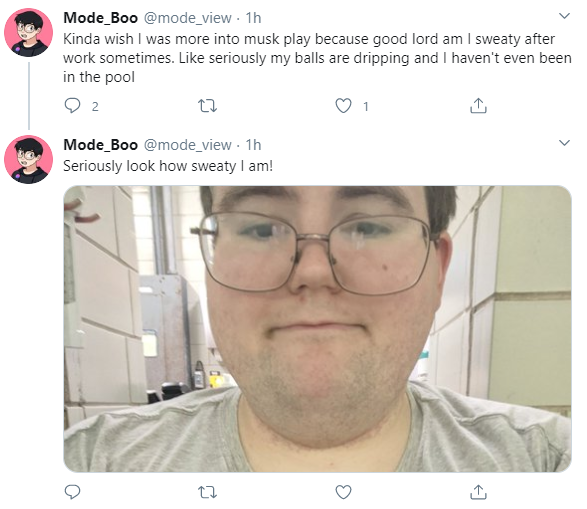Like the photo tweet

tap(343, 492)
